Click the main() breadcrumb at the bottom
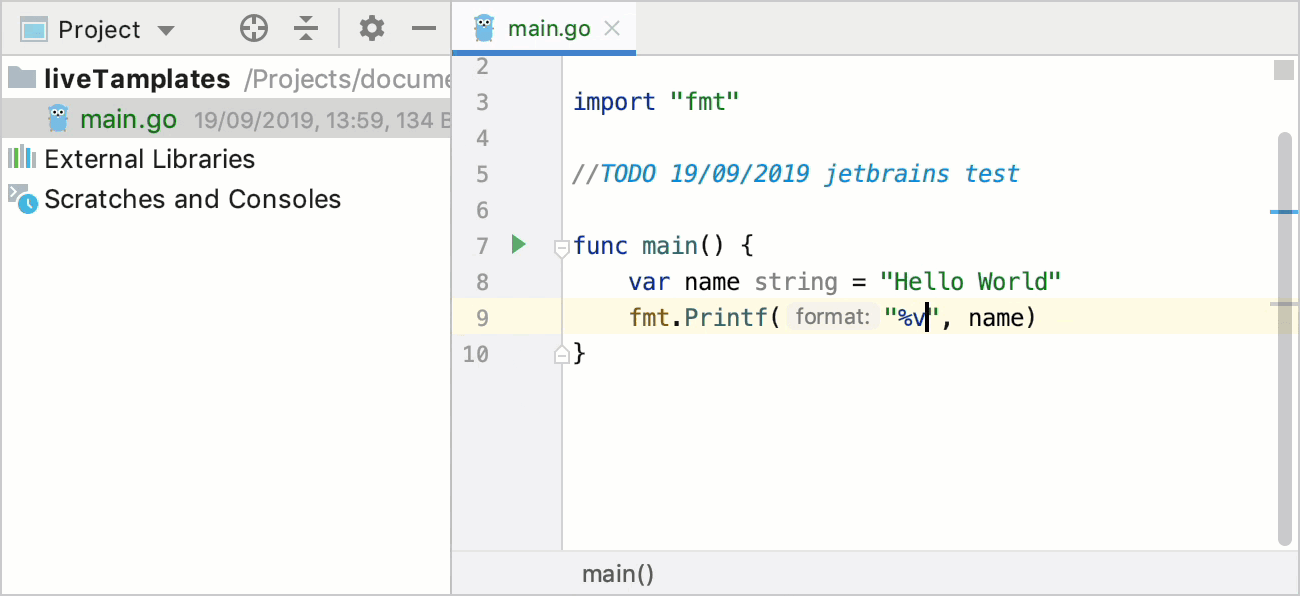The image size is (1300, 596). coord(617,573)
